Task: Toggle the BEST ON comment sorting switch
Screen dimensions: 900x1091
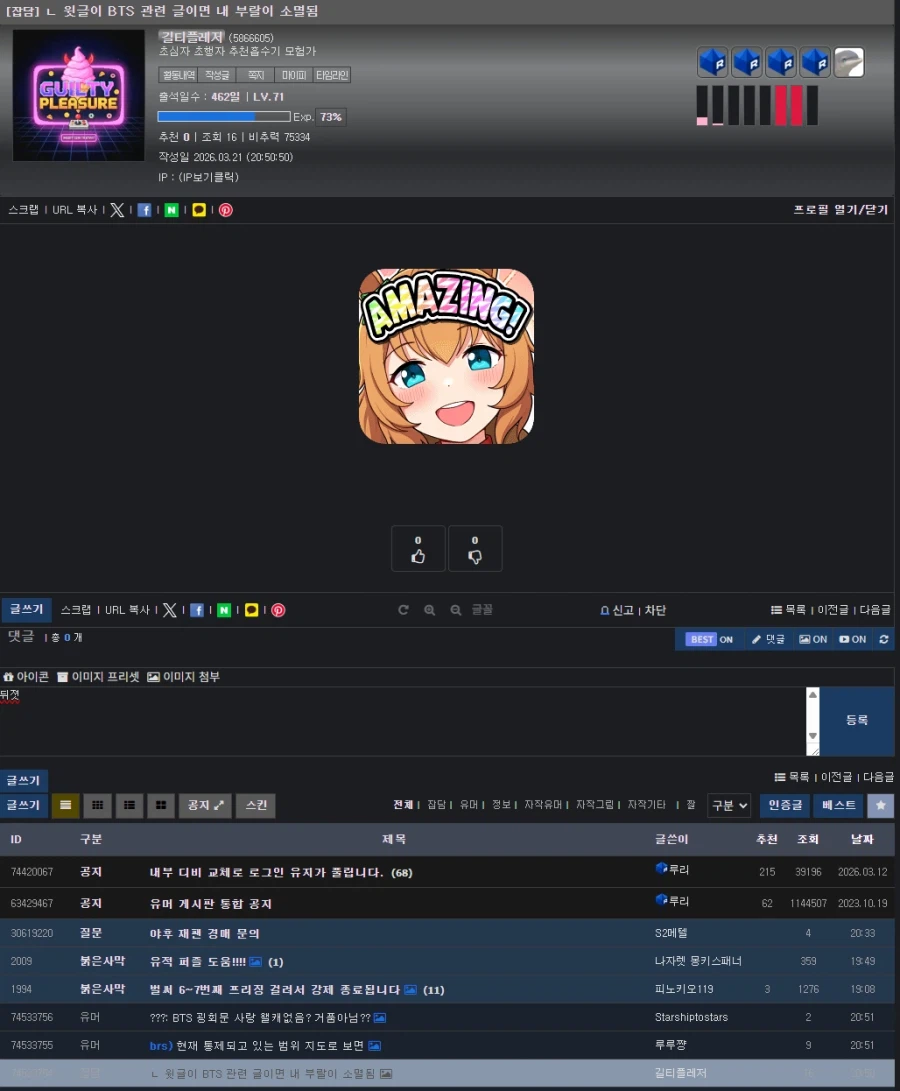Action: [710, 639]
